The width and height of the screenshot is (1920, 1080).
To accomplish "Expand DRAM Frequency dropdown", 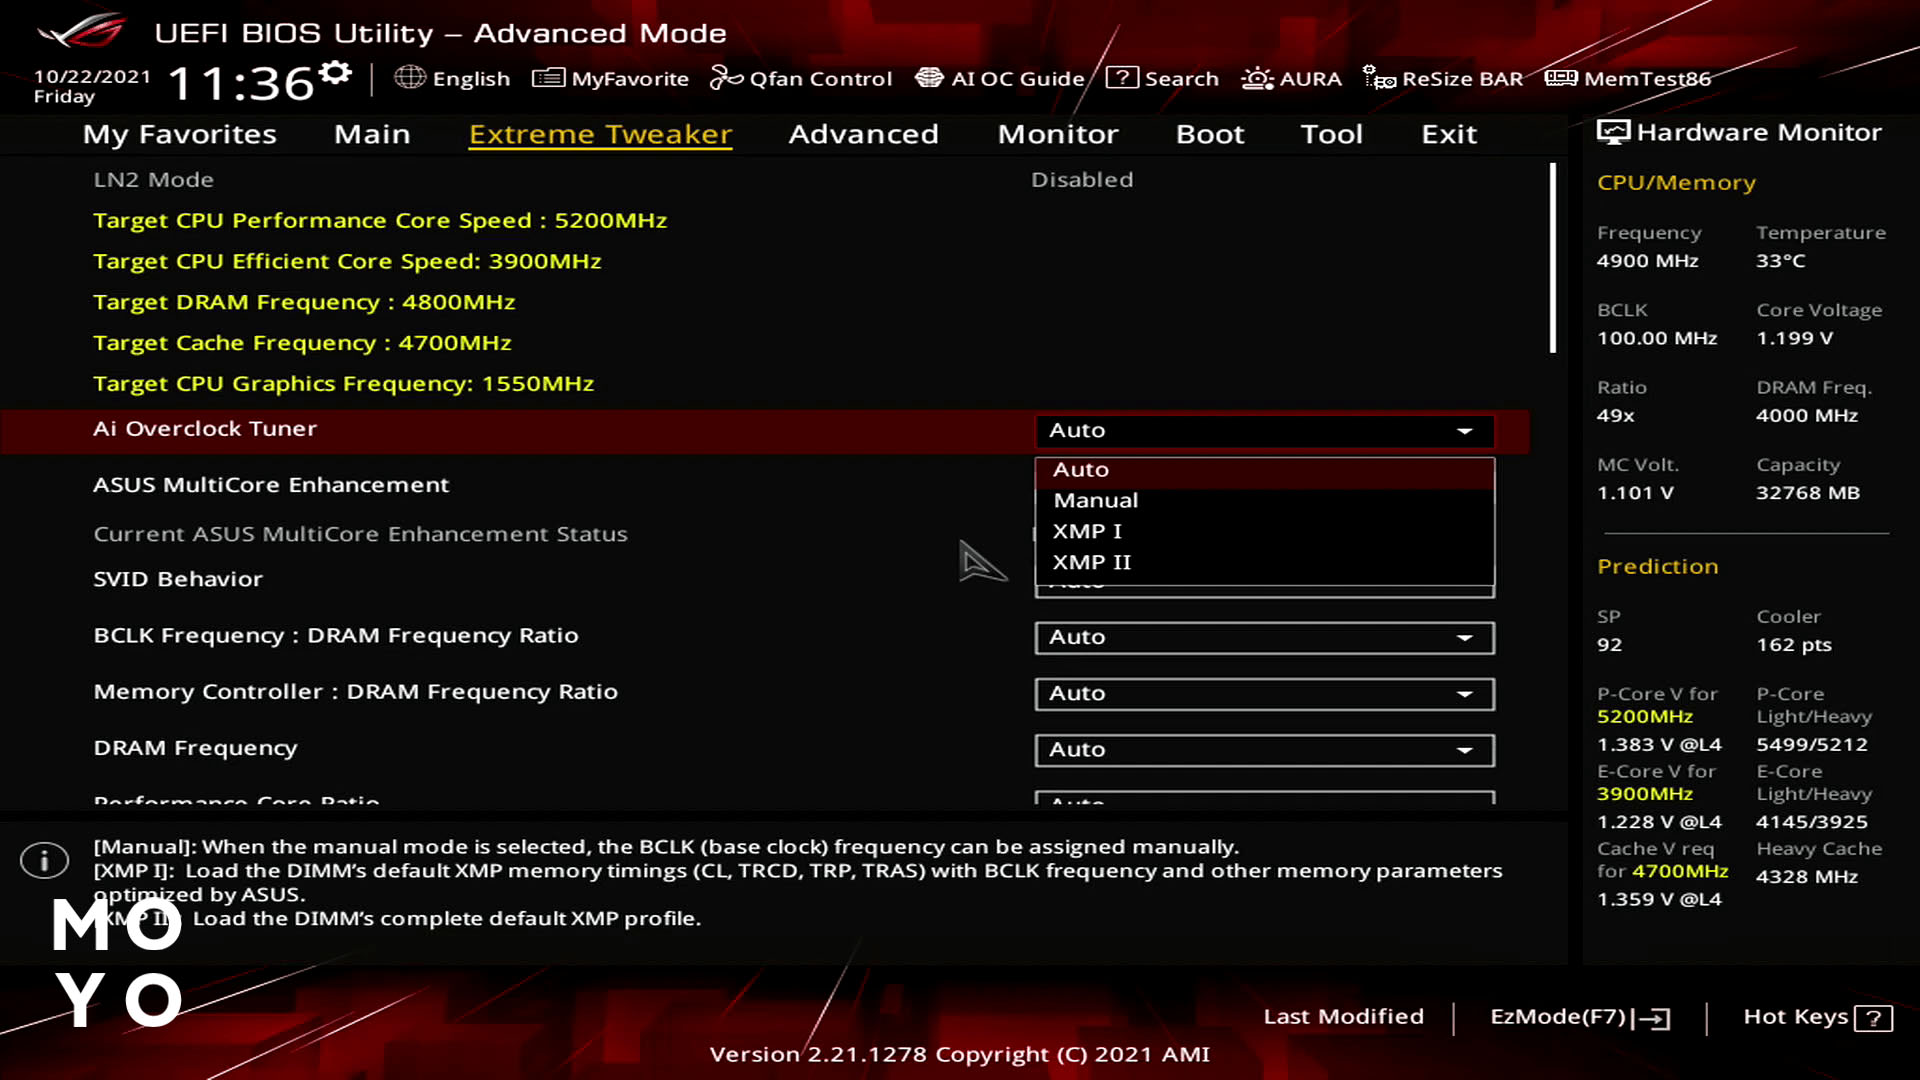I will pyautogui.click(x=1465, y=749).
